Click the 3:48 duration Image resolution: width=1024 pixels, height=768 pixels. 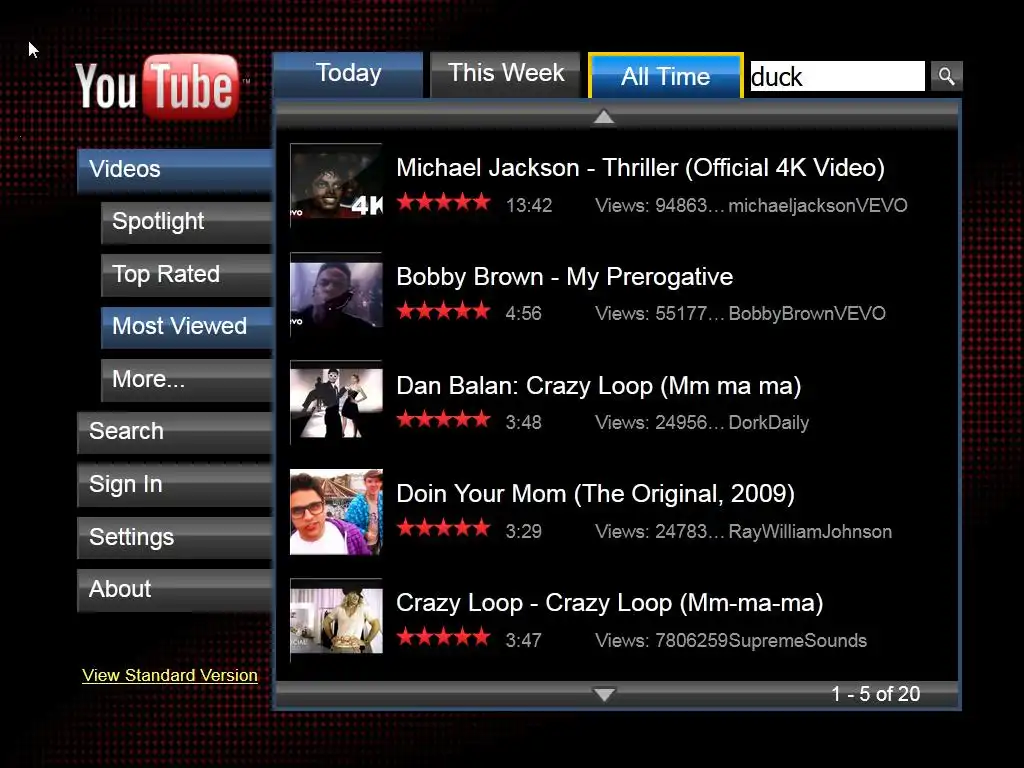(524, 423)
